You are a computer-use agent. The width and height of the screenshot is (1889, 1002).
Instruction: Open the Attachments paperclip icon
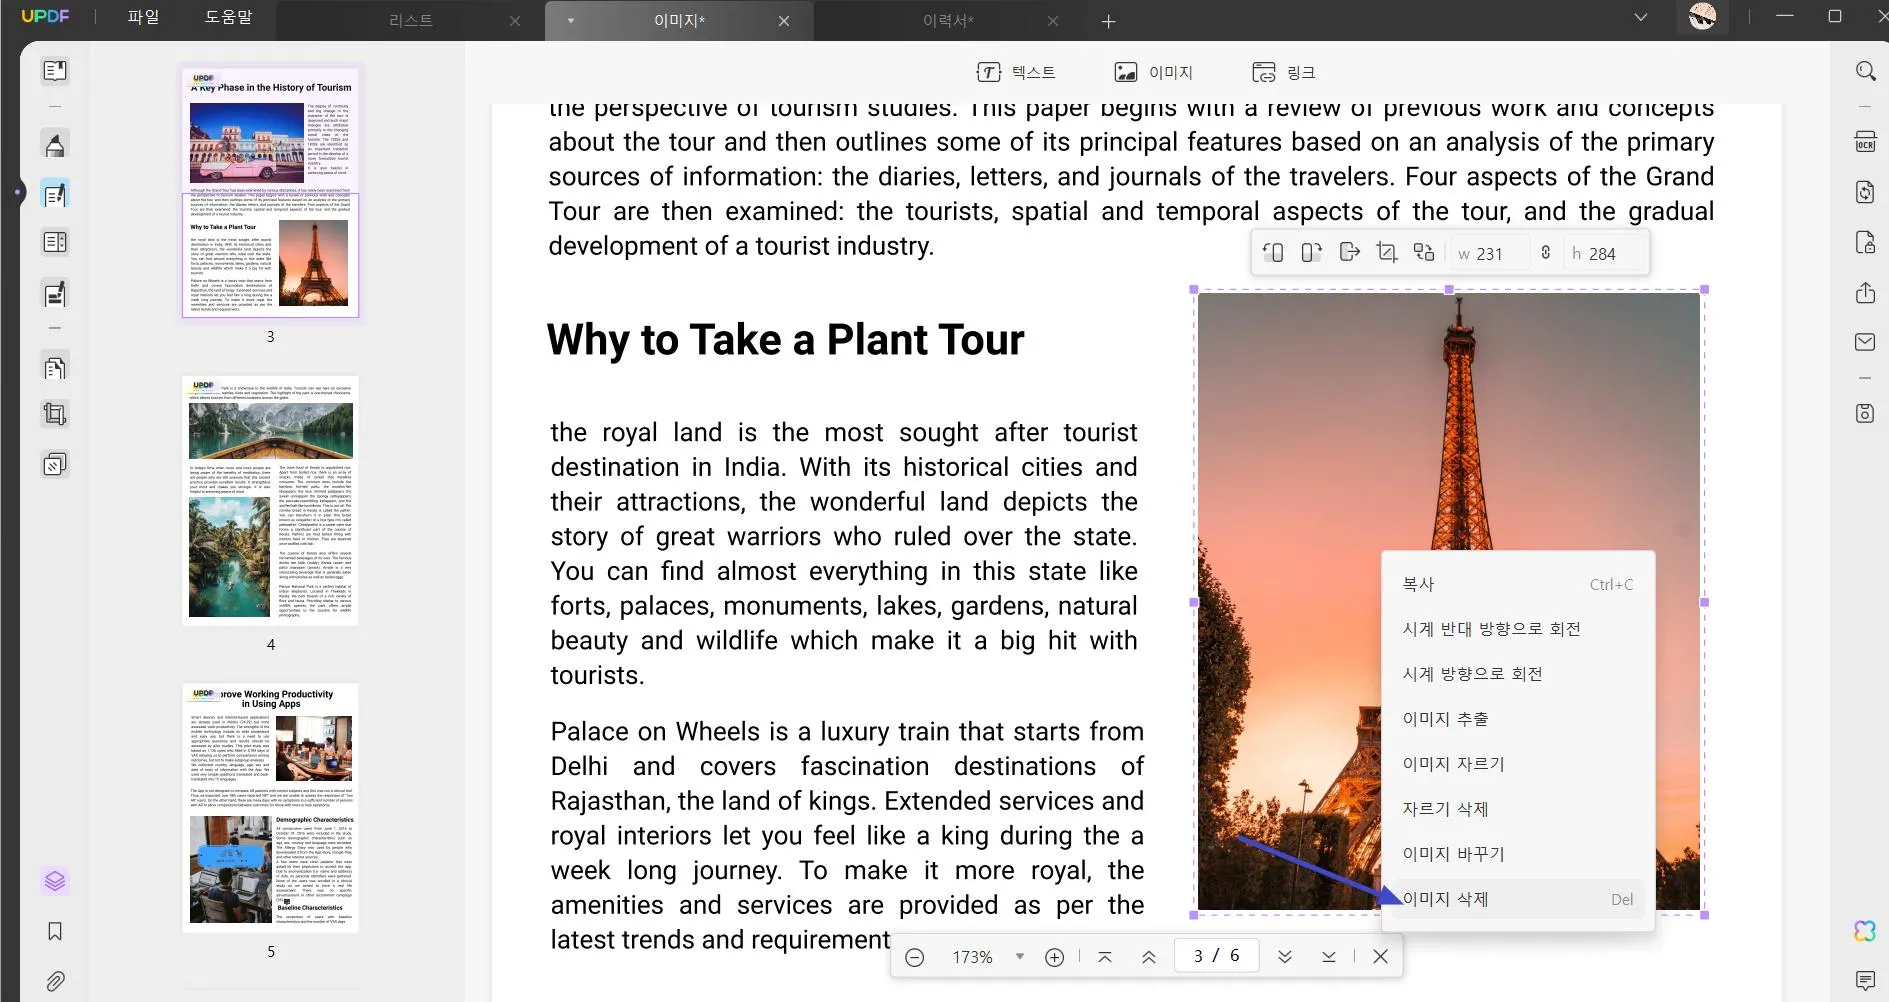55,981
